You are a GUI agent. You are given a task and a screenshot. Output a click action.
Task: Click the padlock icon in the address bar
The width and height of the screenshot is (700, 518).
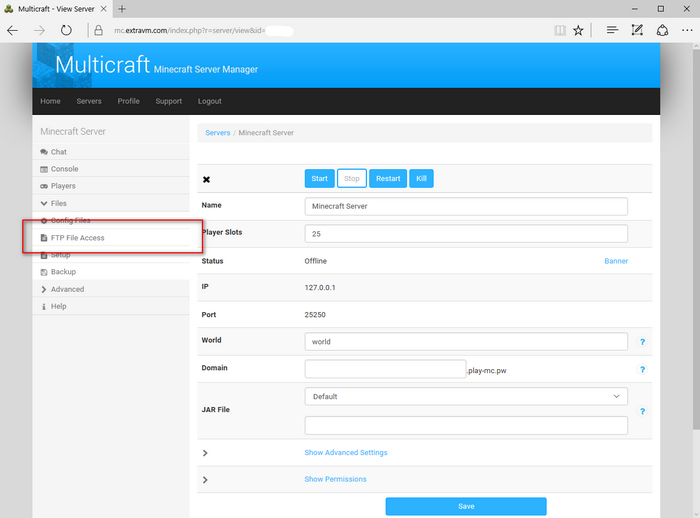(98, 30)
